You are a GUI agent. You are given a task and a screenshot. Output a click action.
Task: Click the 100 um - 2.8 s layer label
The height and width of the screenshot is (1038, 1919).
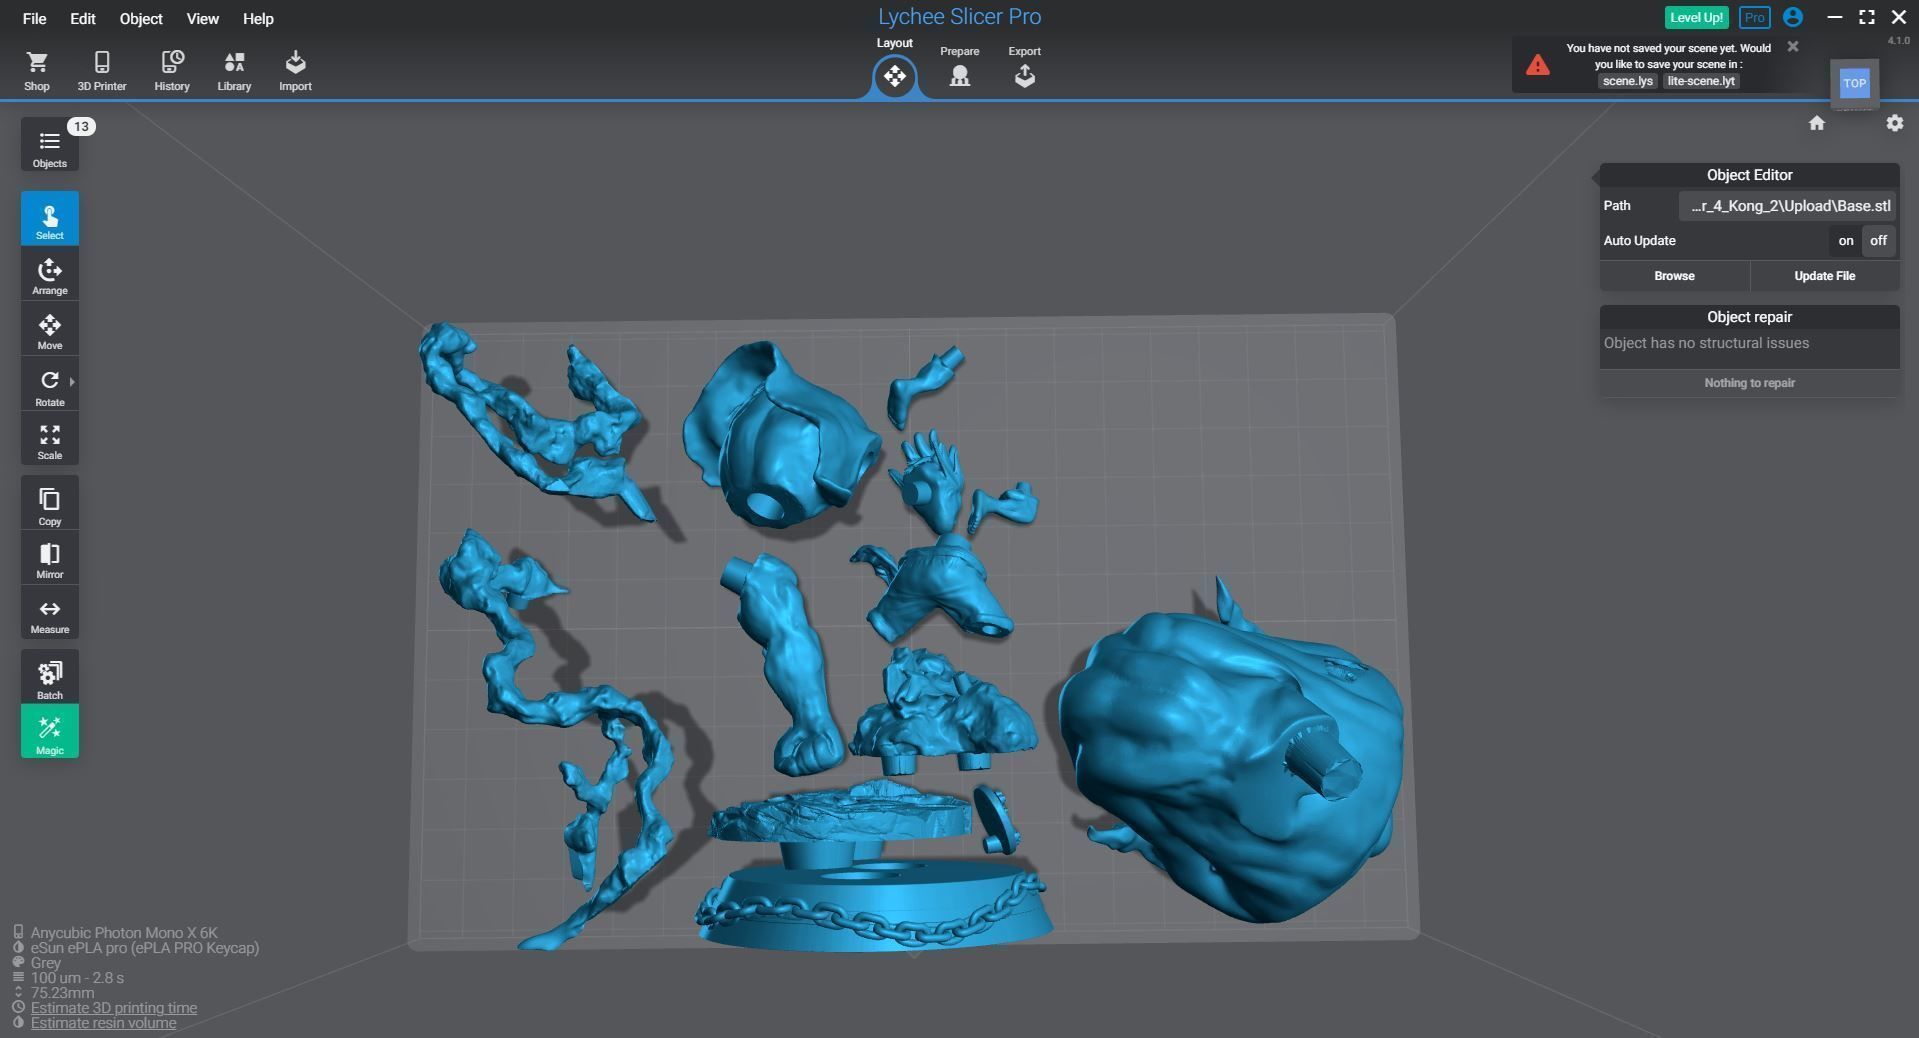tap(77, 978)
